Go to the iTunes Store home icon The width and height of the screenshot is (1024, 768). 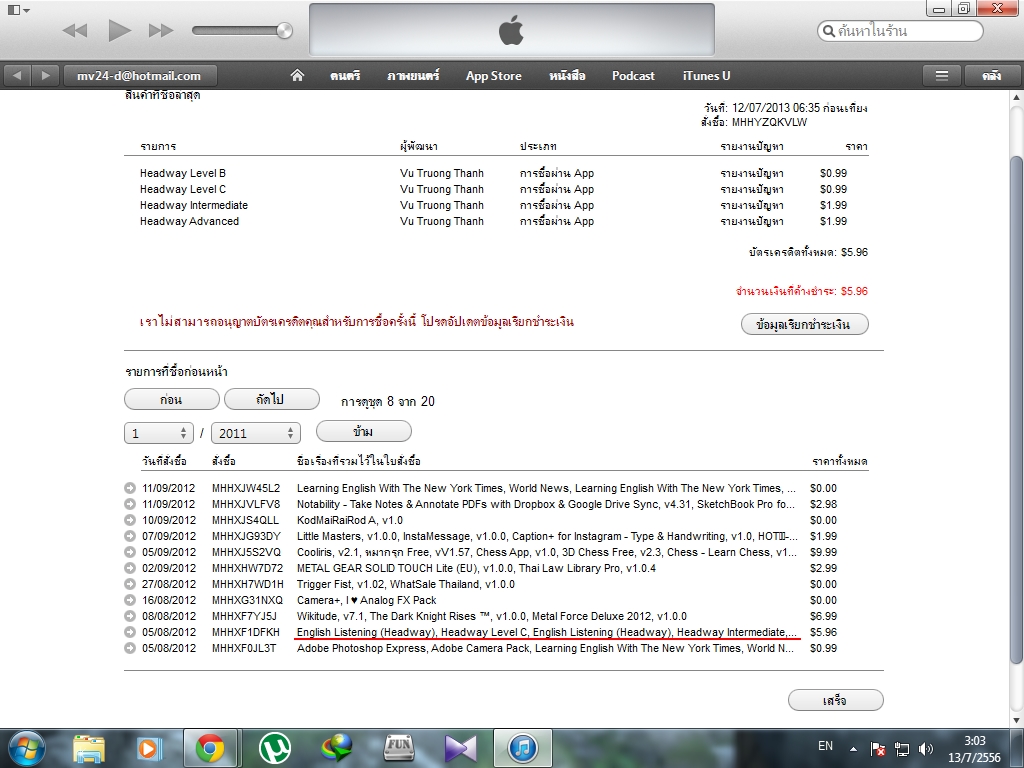coord(297,76)
